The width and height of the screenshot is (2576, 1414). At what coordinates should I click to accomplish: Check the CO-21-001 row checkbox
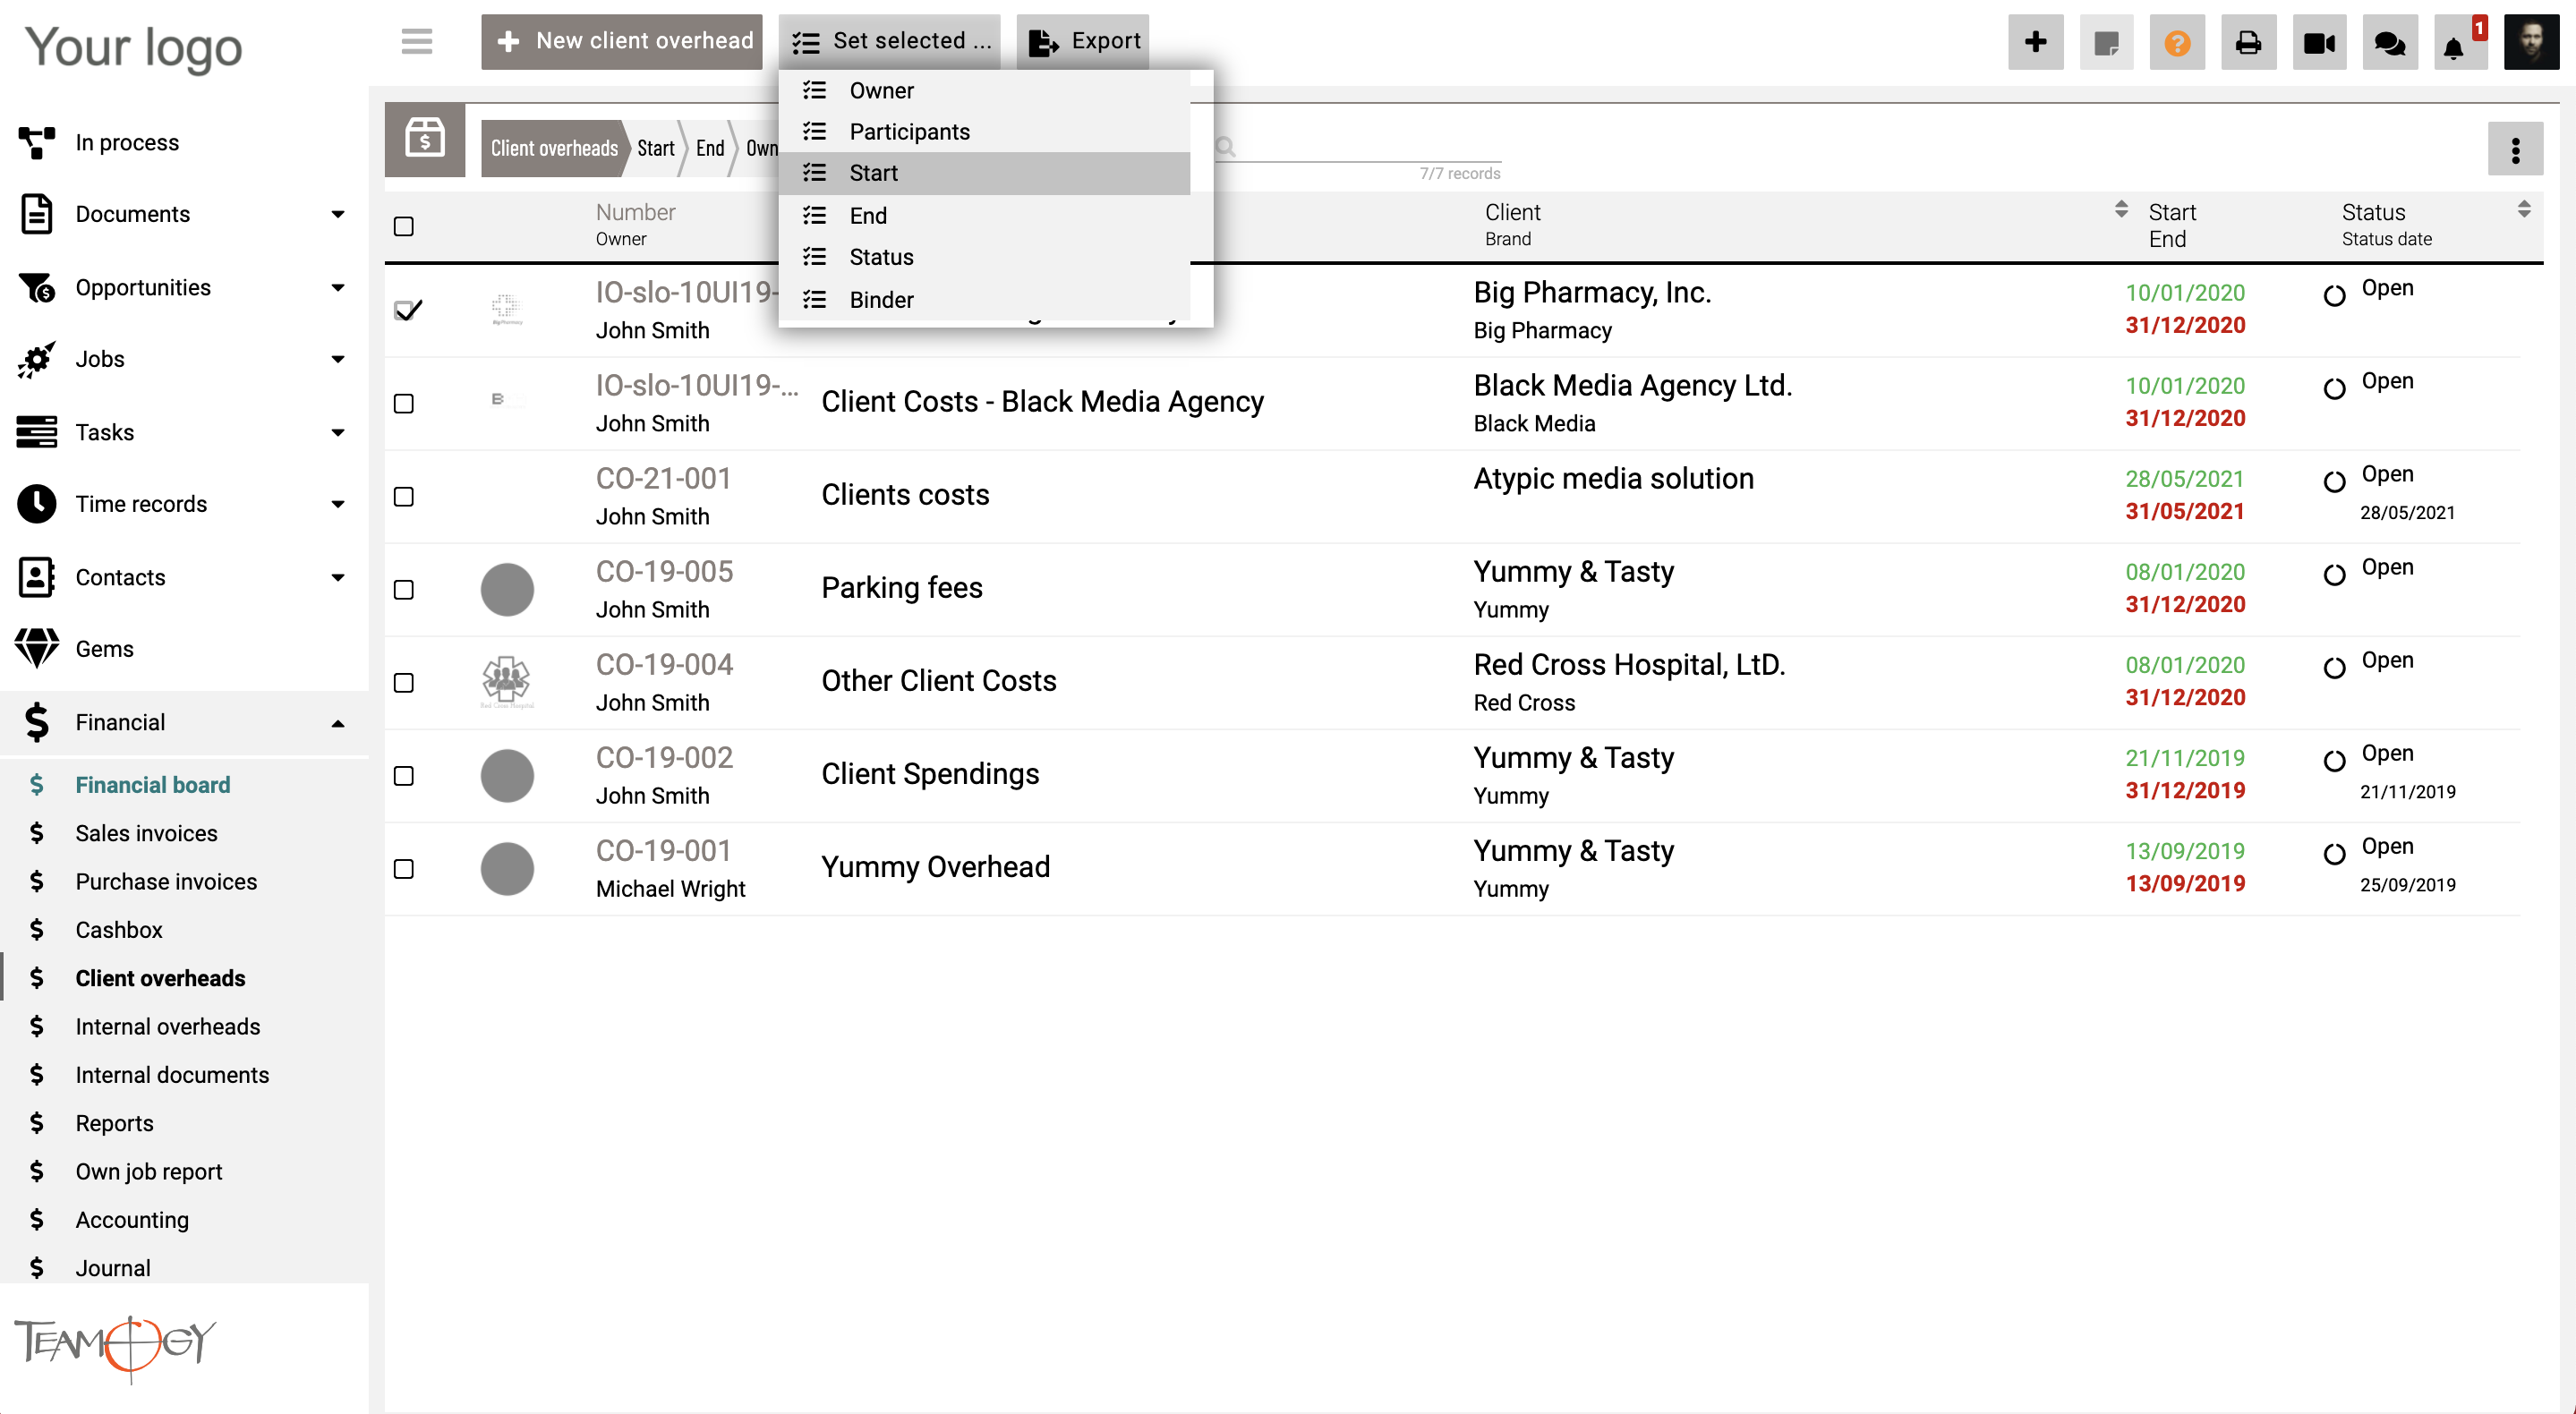click(x=404, y=497)
